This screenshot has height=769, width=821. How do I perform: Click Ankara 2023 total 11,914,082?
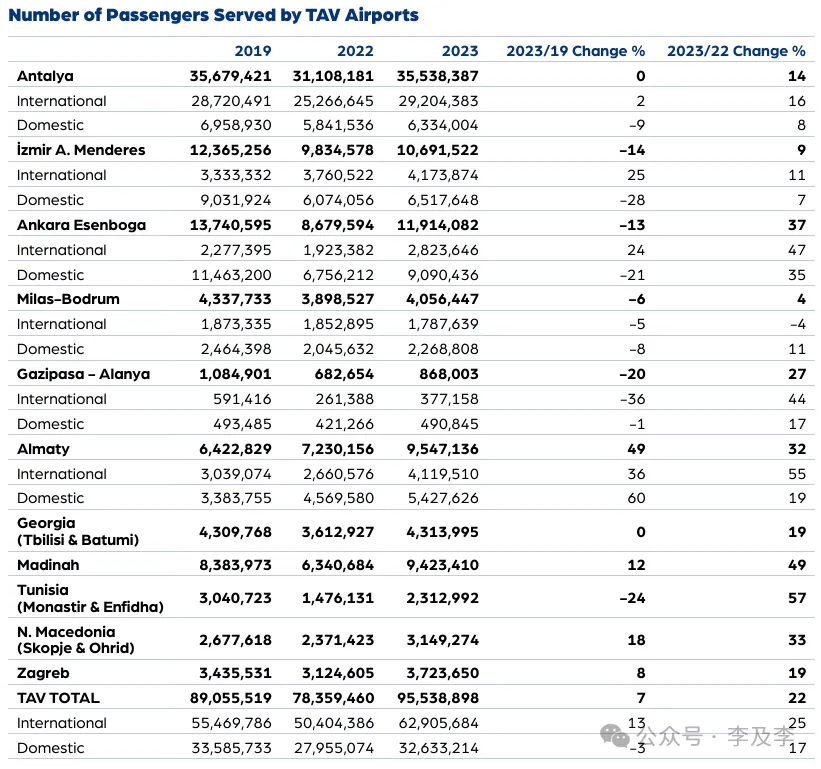[x=437, y=226]
